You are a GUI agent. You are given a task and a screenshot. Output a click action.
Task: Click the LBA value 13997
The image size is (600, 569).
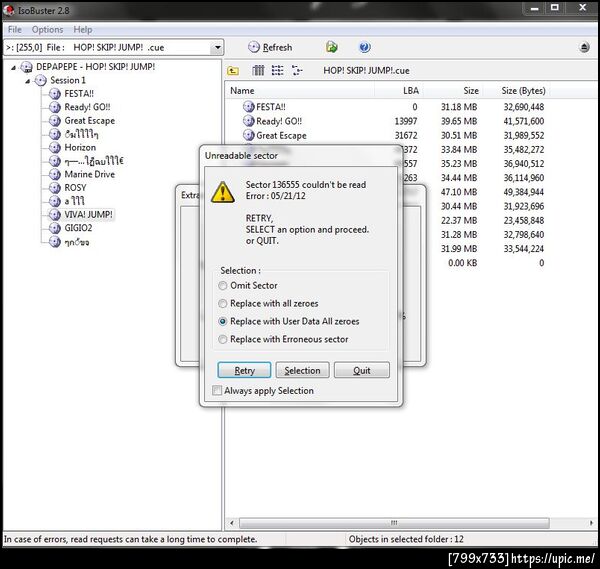point(406,121)
